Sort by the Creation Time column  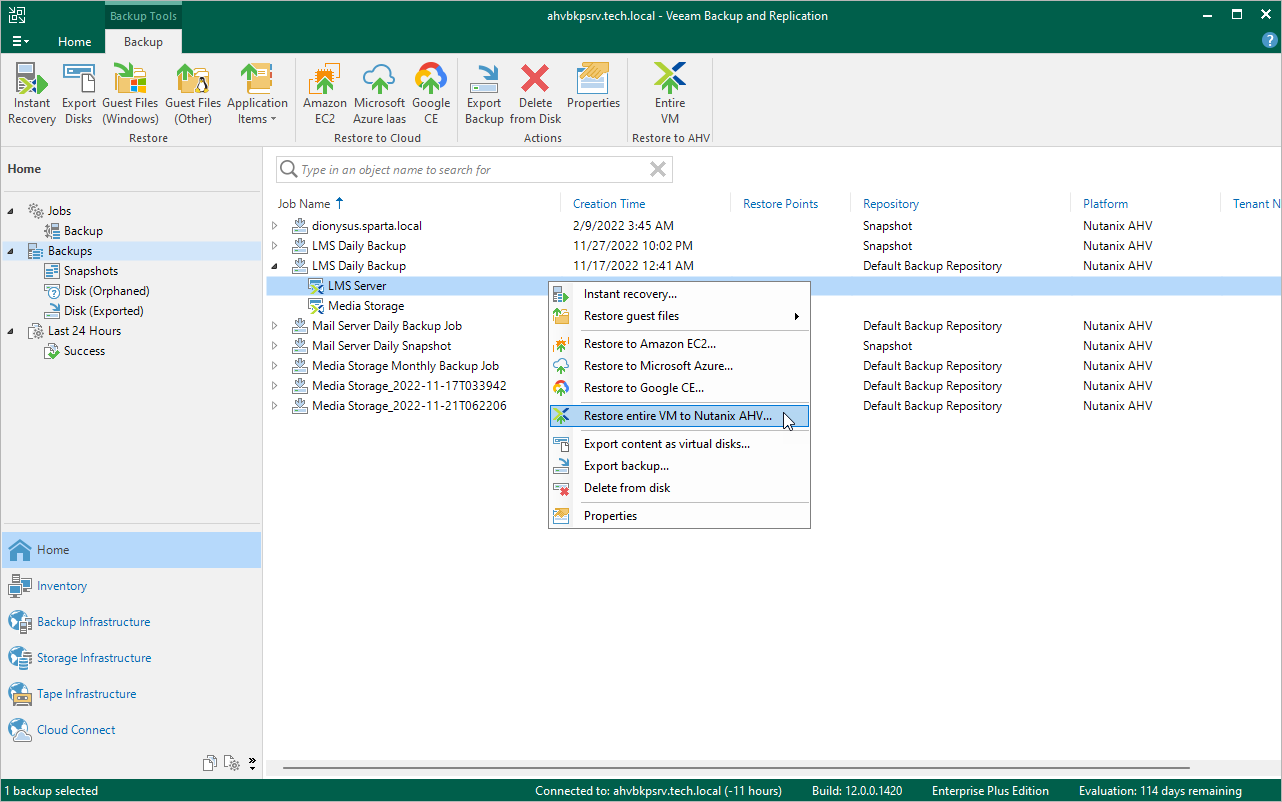click(x=609, y=204)
